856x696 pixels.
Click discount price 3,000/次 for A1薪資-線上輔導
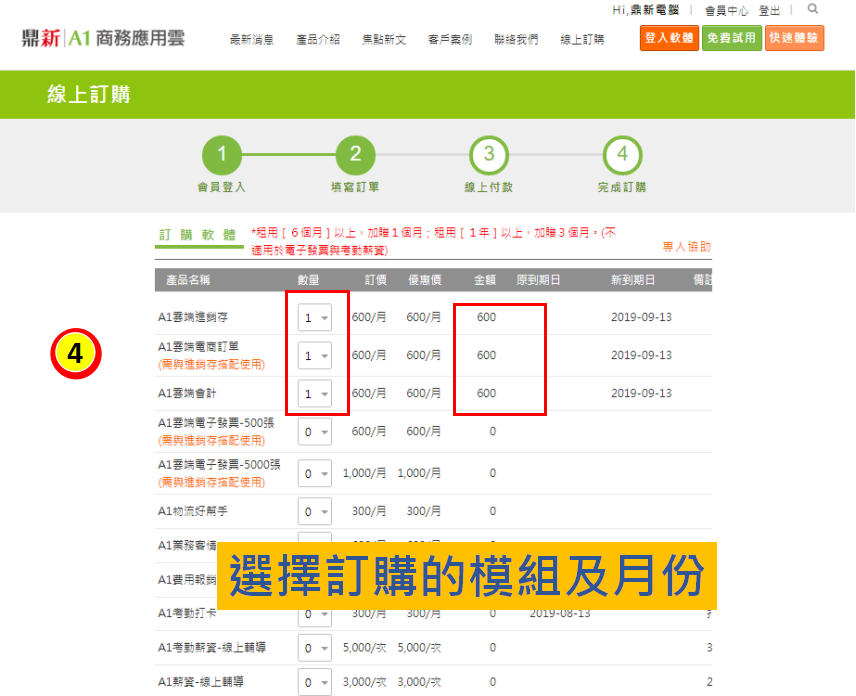[419, 682]
